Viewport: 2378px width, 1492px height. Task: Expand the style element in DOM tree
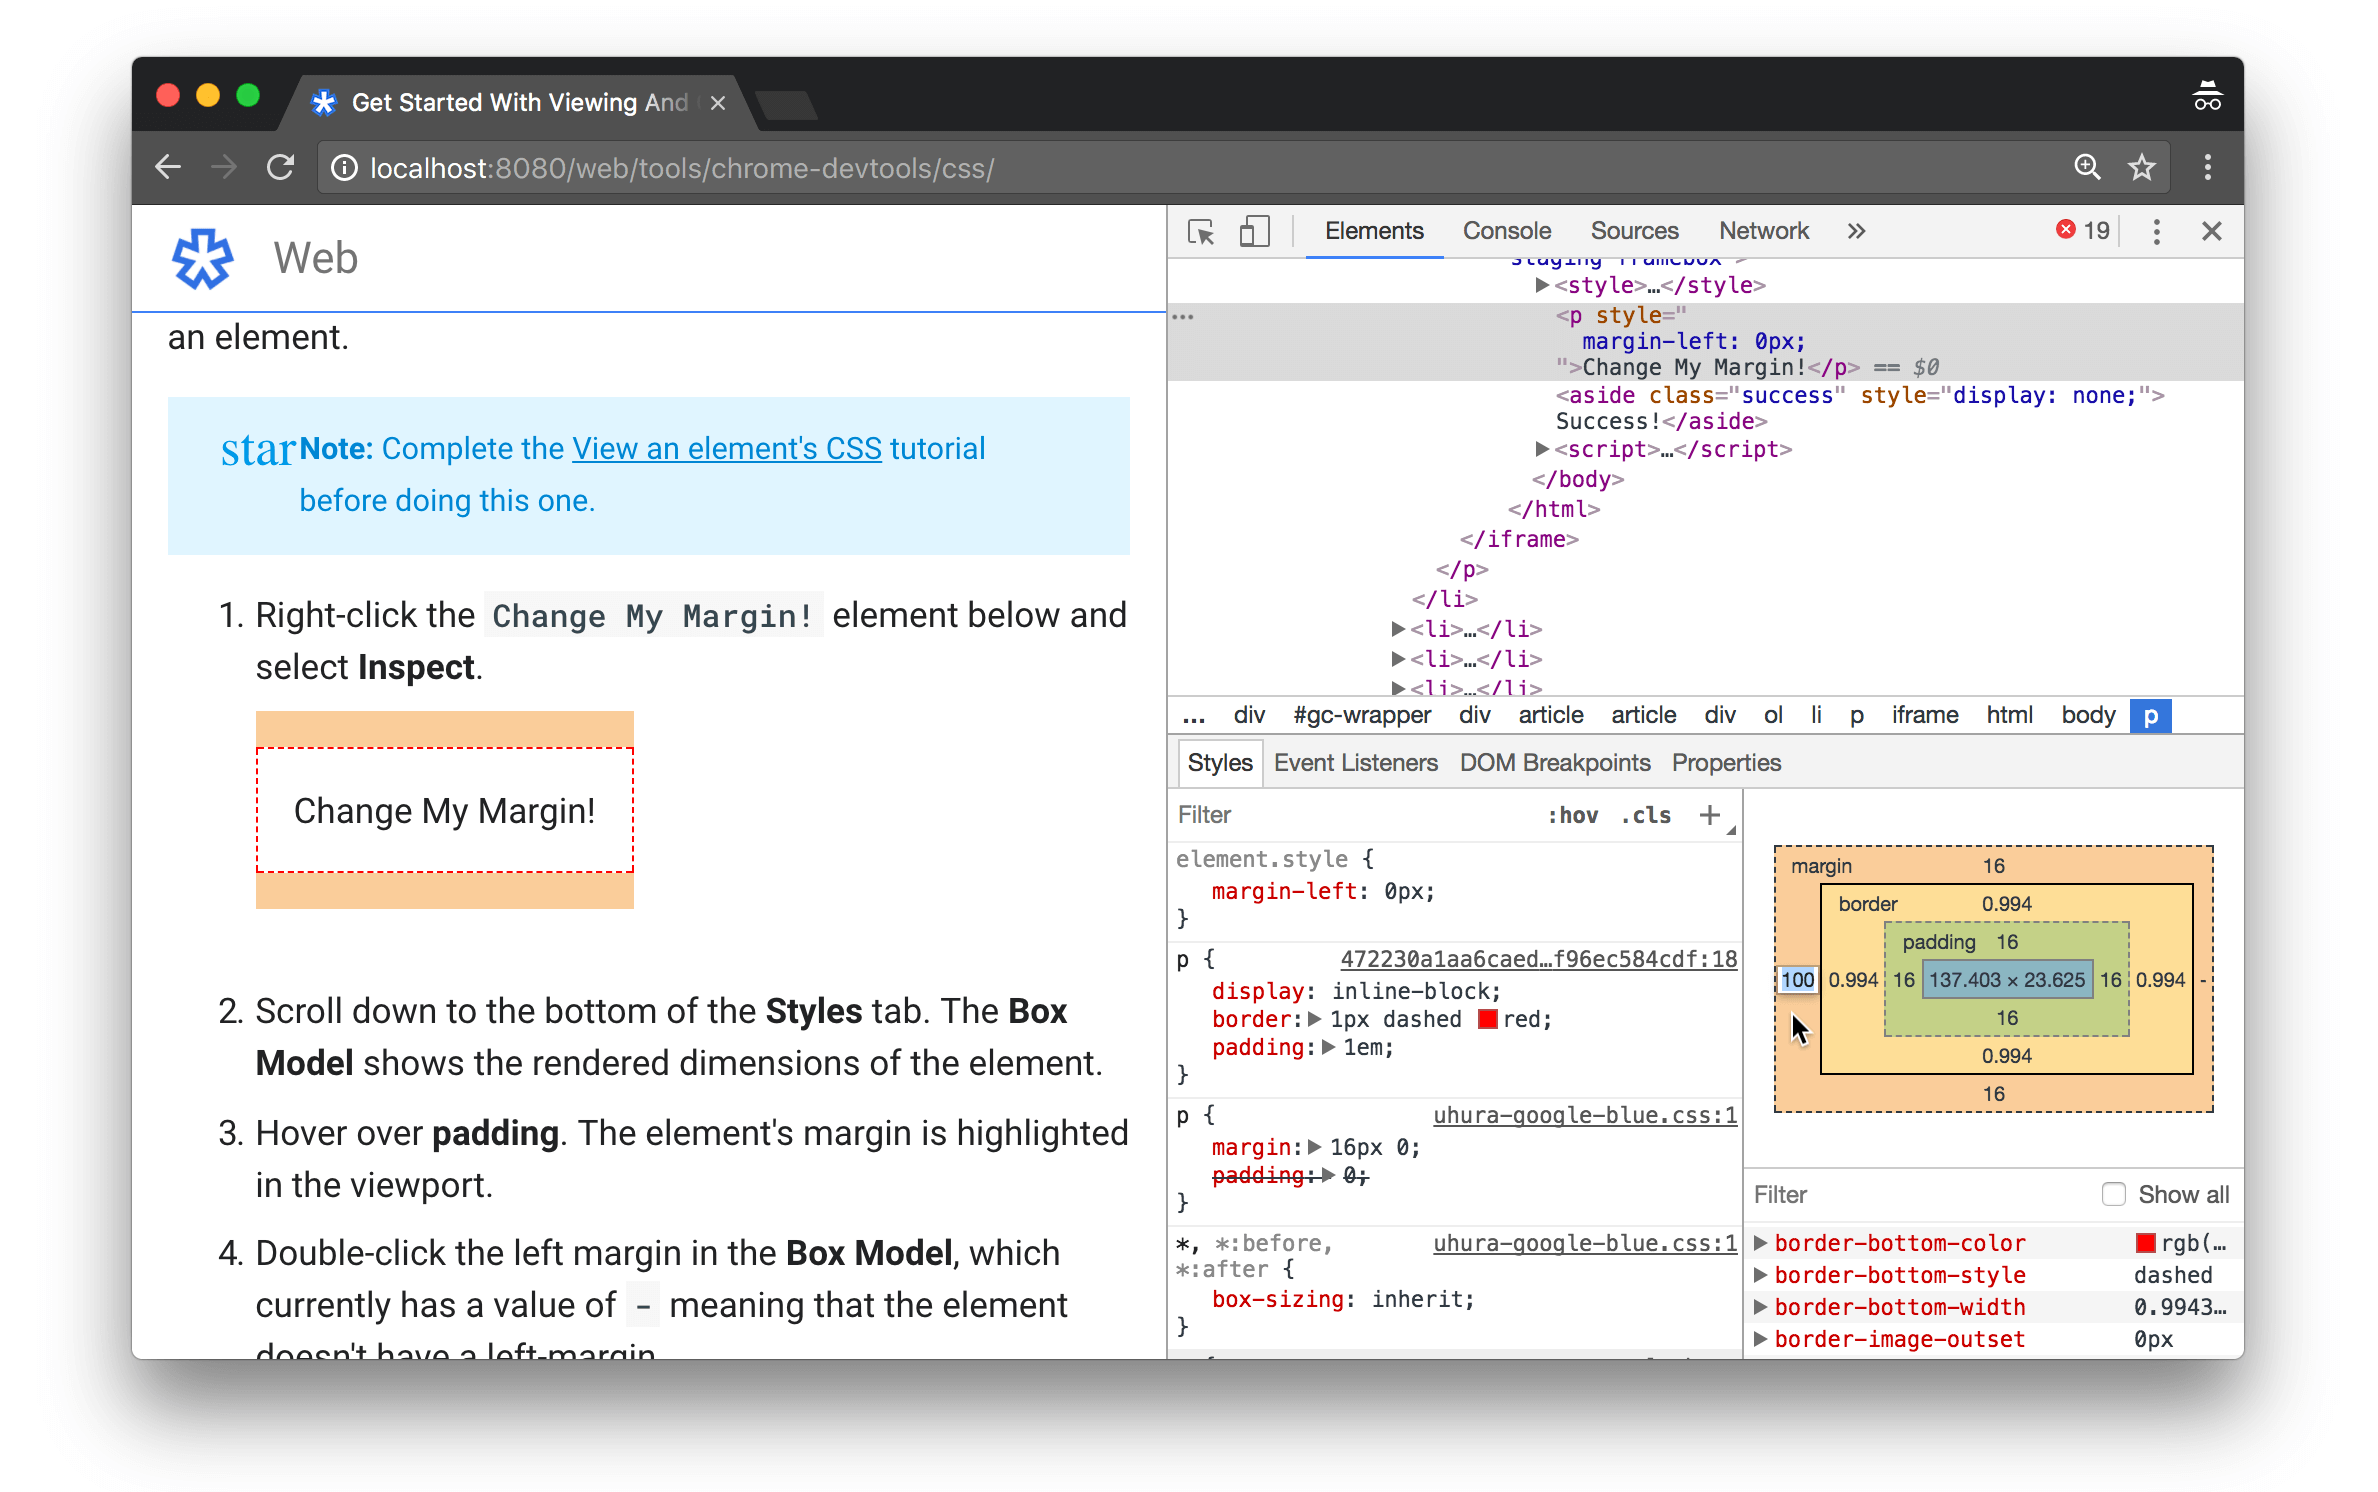pos(1541,285)
